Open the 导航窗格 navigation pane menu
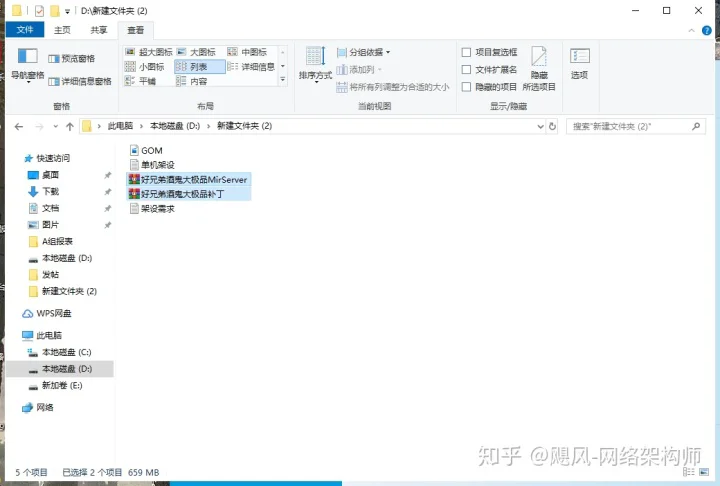The height and width of the screenshot is (486, 720). tap(27, 63)
